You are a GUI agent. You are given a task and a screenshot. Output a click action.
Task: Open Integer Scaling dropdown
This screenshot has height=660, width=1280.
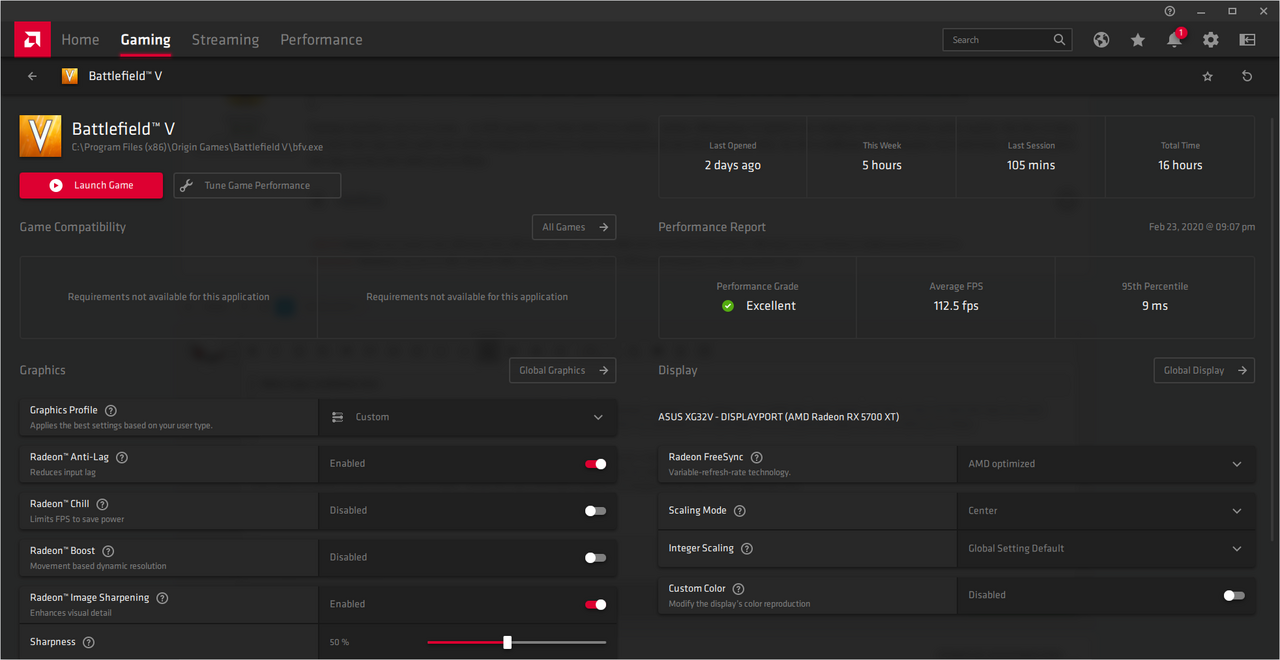1105,548
